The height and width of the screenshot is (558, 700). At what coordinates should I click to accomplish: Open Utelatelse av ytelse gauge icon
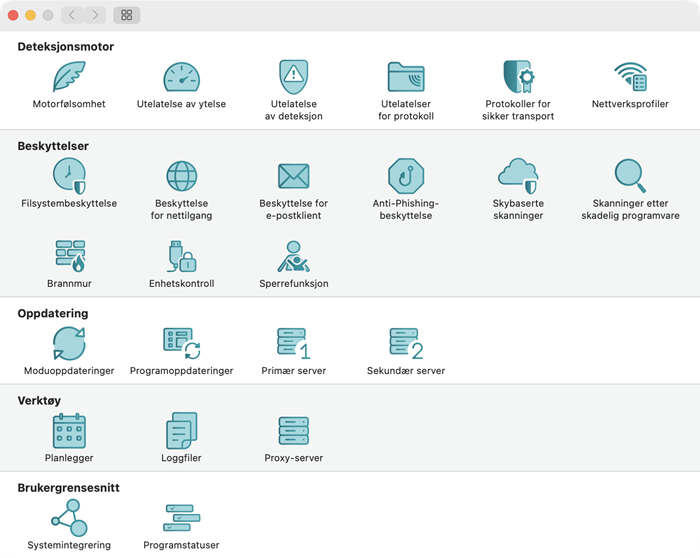coord(181,77)
